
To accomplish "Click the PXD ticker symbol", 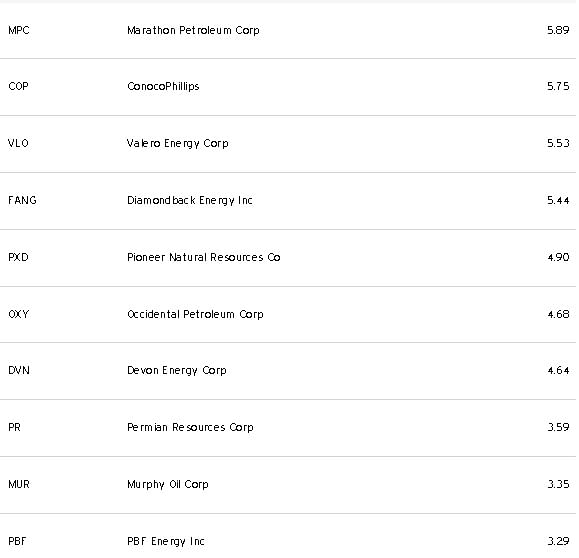I will 18,257.
